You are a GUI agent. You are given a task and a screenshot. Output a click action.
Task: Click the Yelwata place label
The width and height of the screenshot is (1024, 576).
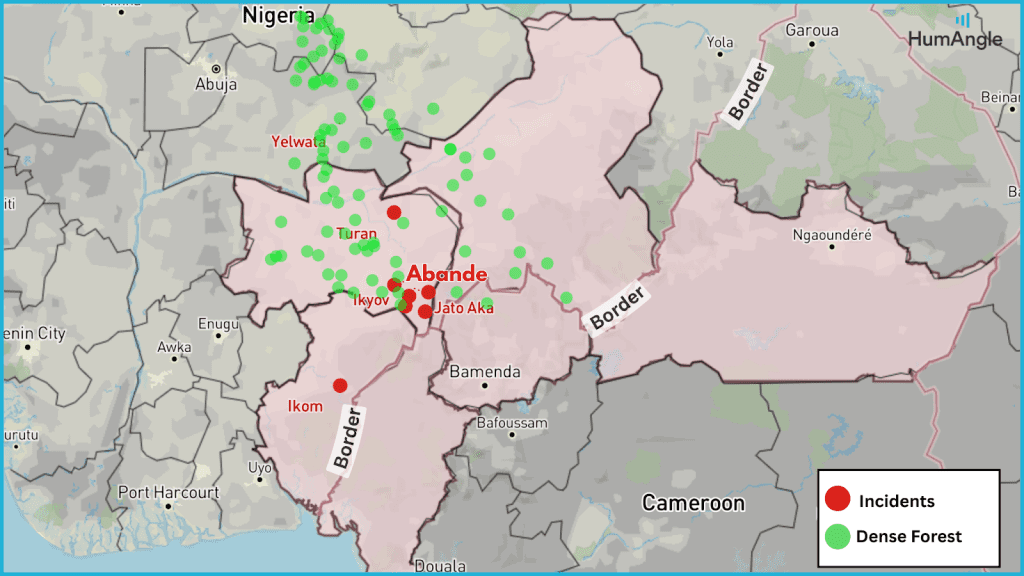(297, 142)
